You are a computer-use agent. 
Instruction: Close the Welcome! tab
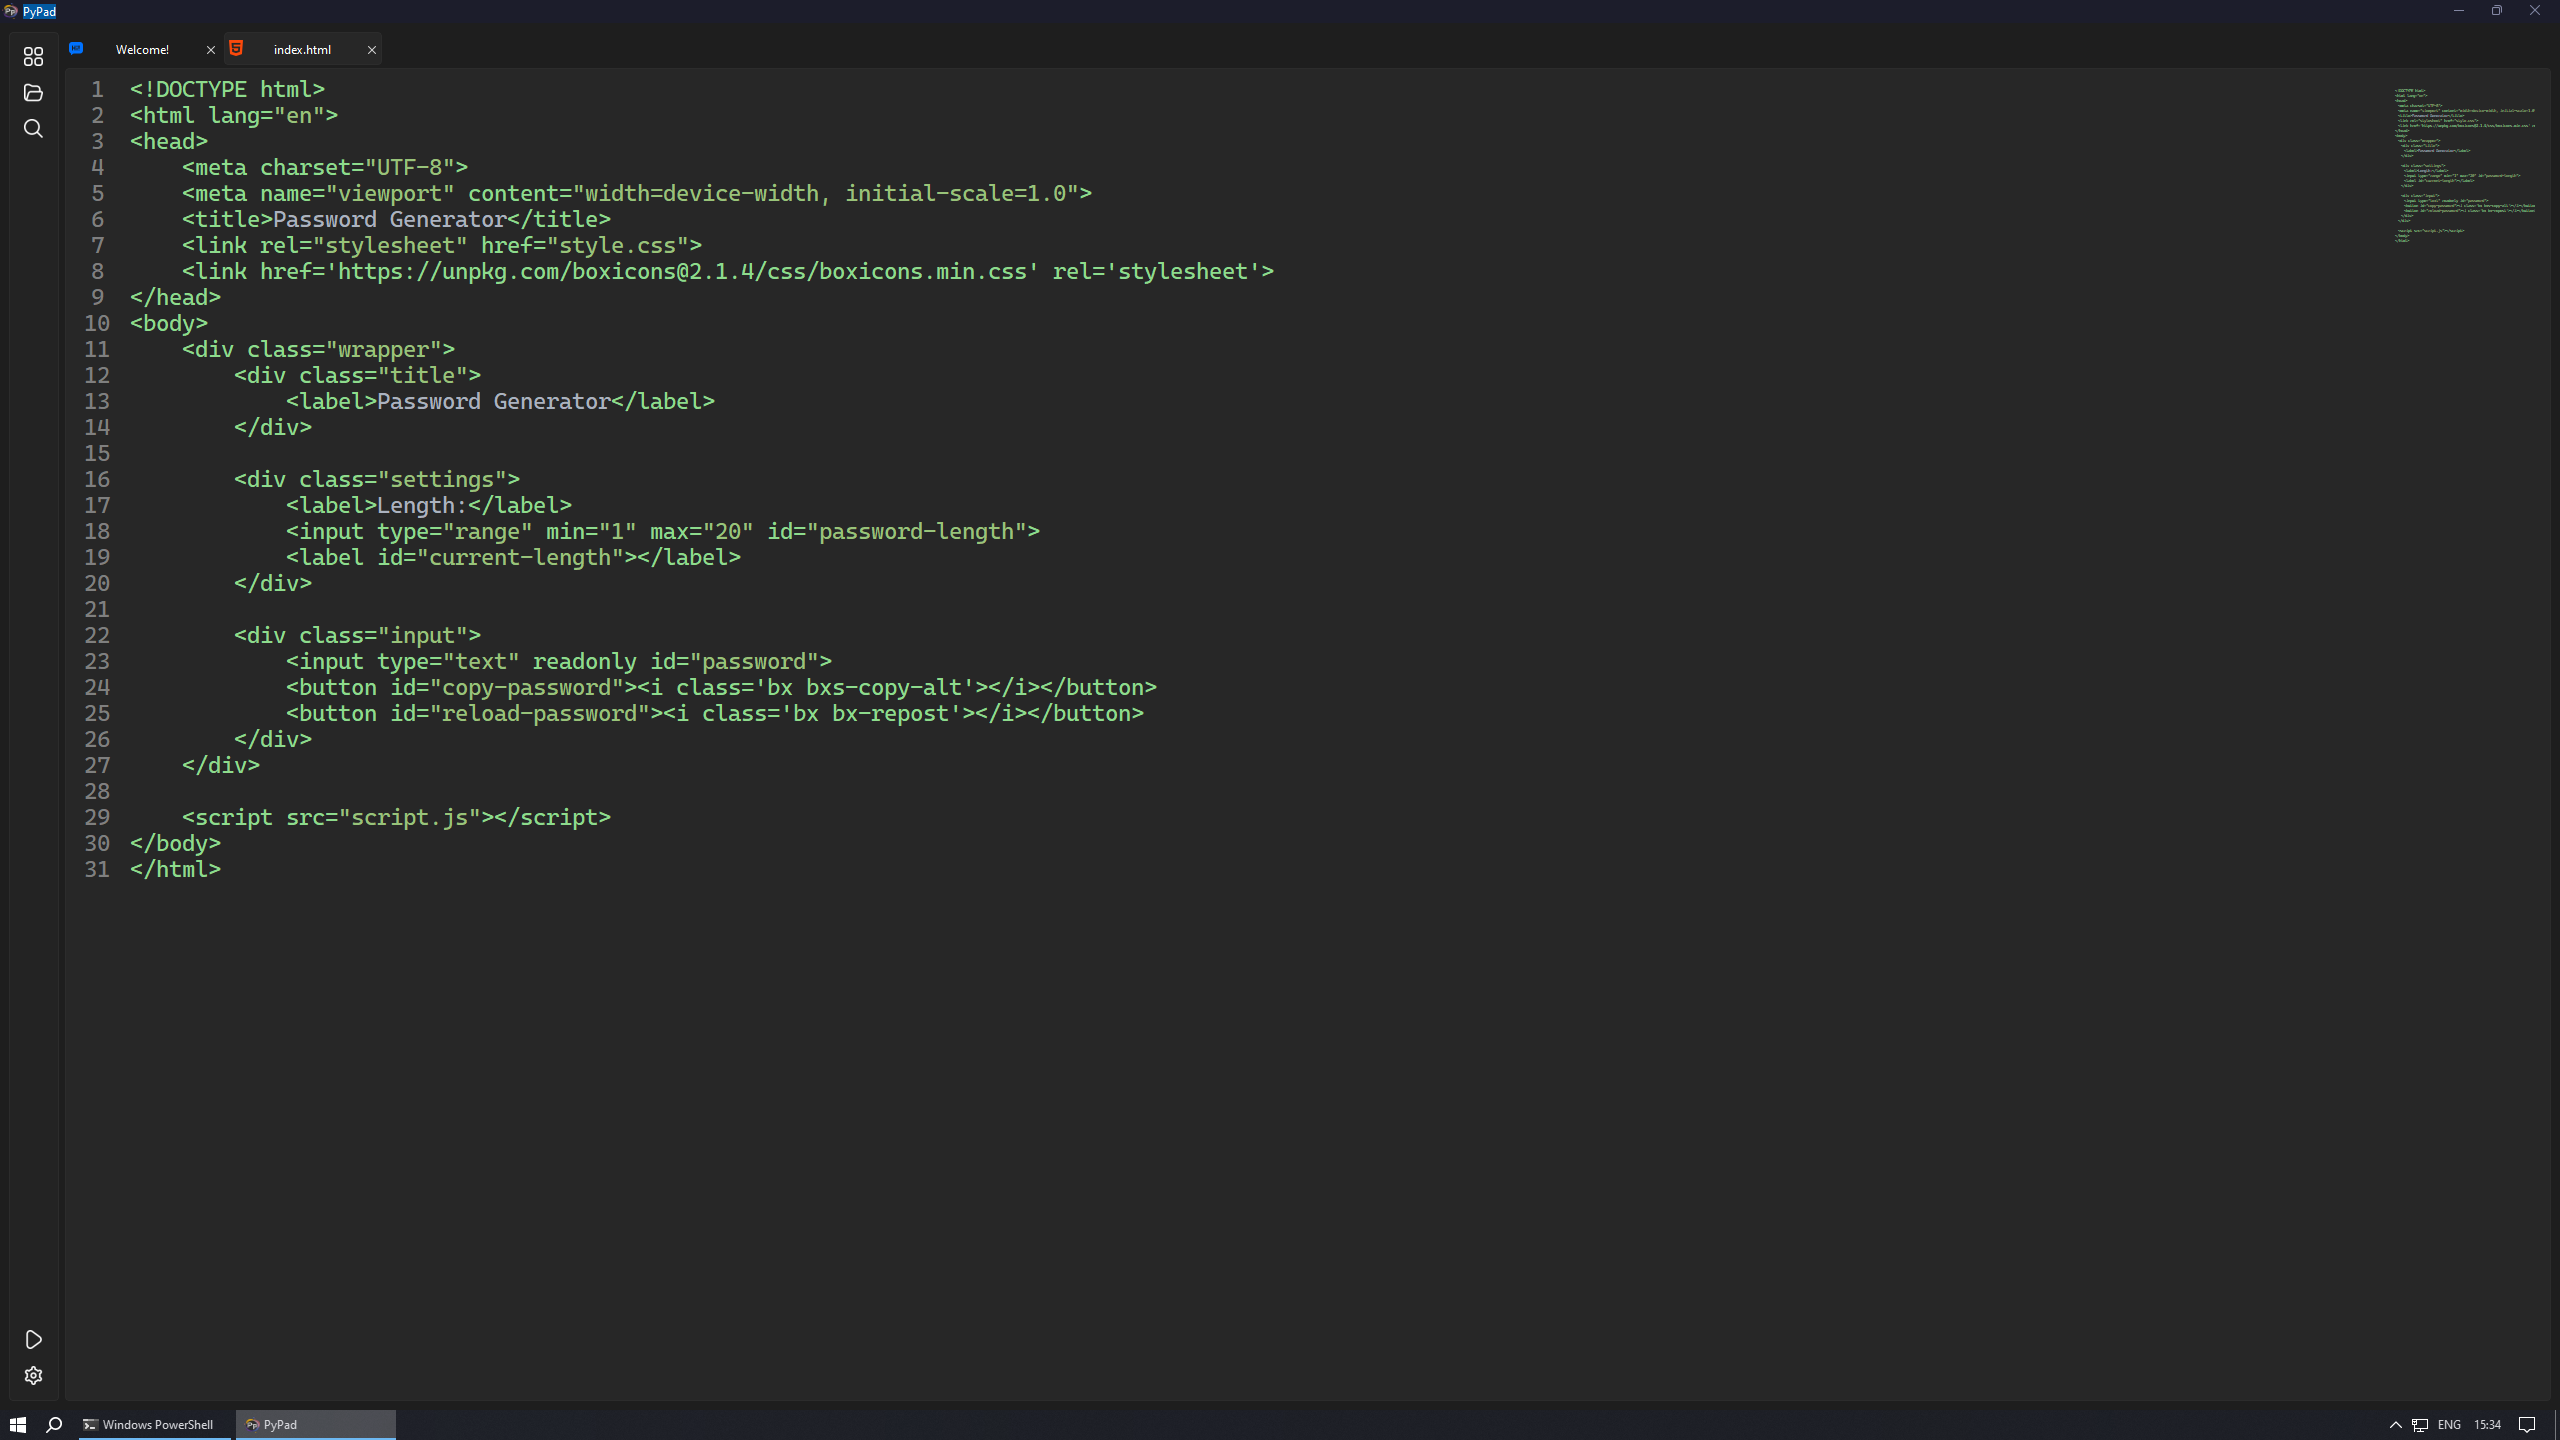pyautogui.click(x=210, y=49)
